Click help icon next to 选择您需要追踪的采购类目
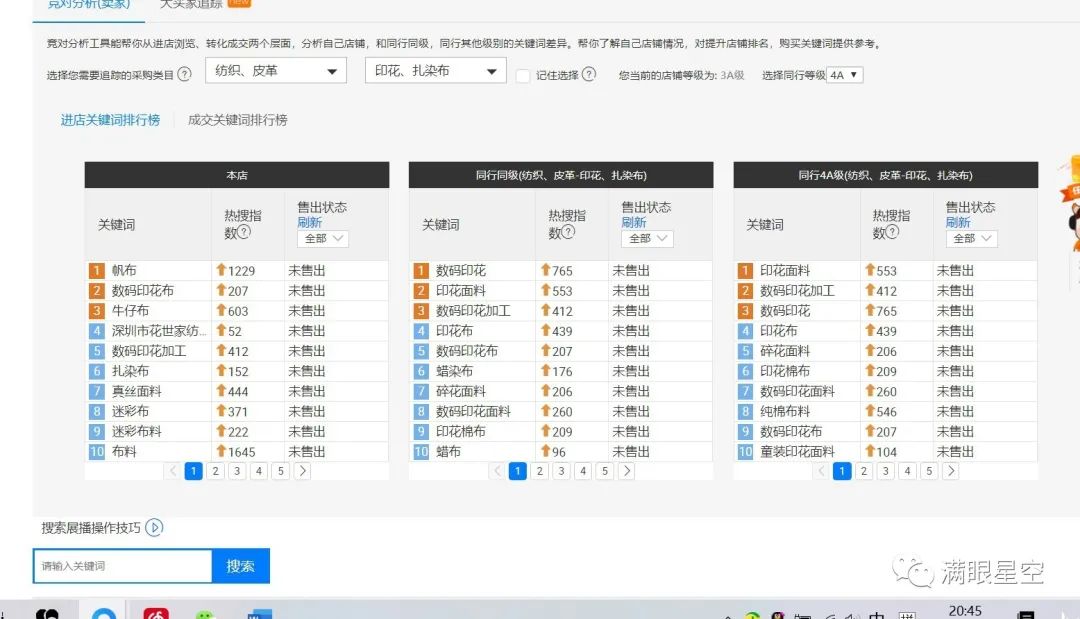The image size is (1080, 619). click(x=185, y=74)
